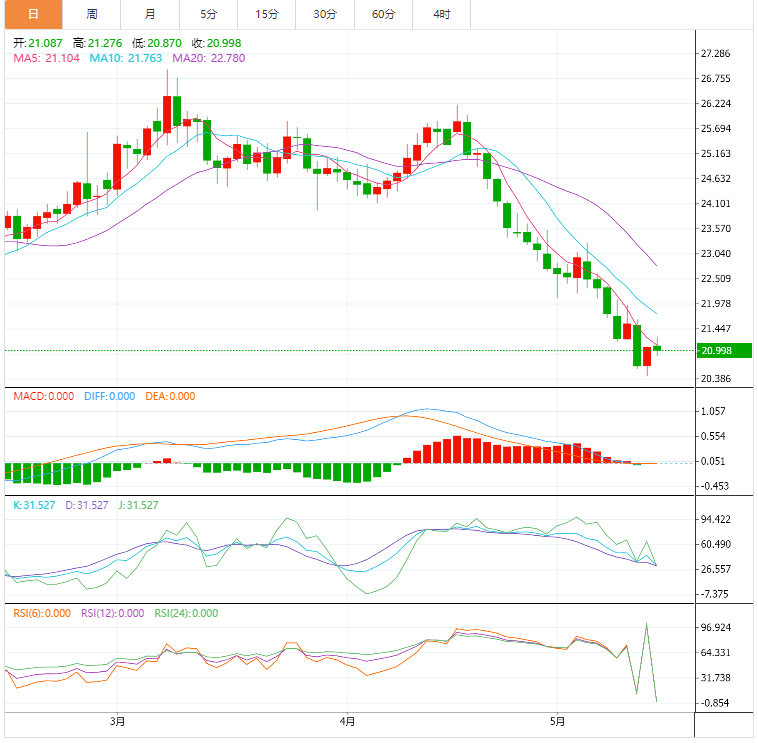Click the RSI(6):0.000 label
The image size is (758, 743).
[42, 613]
